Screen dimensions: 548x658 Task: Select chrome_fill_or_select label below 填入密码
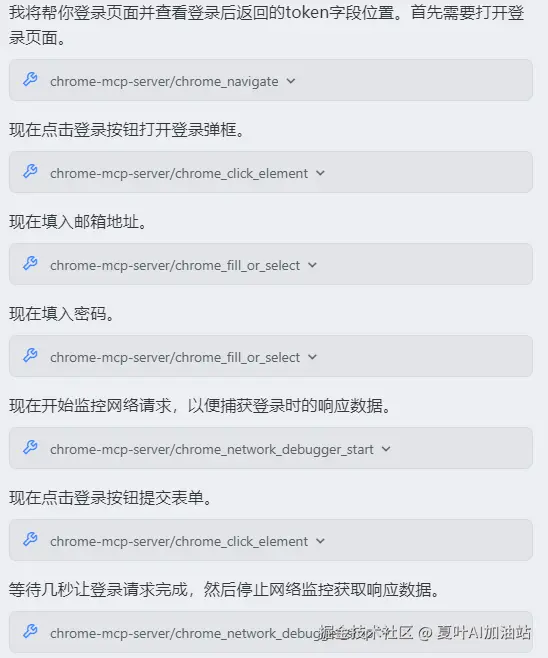(x=175, y=357)
